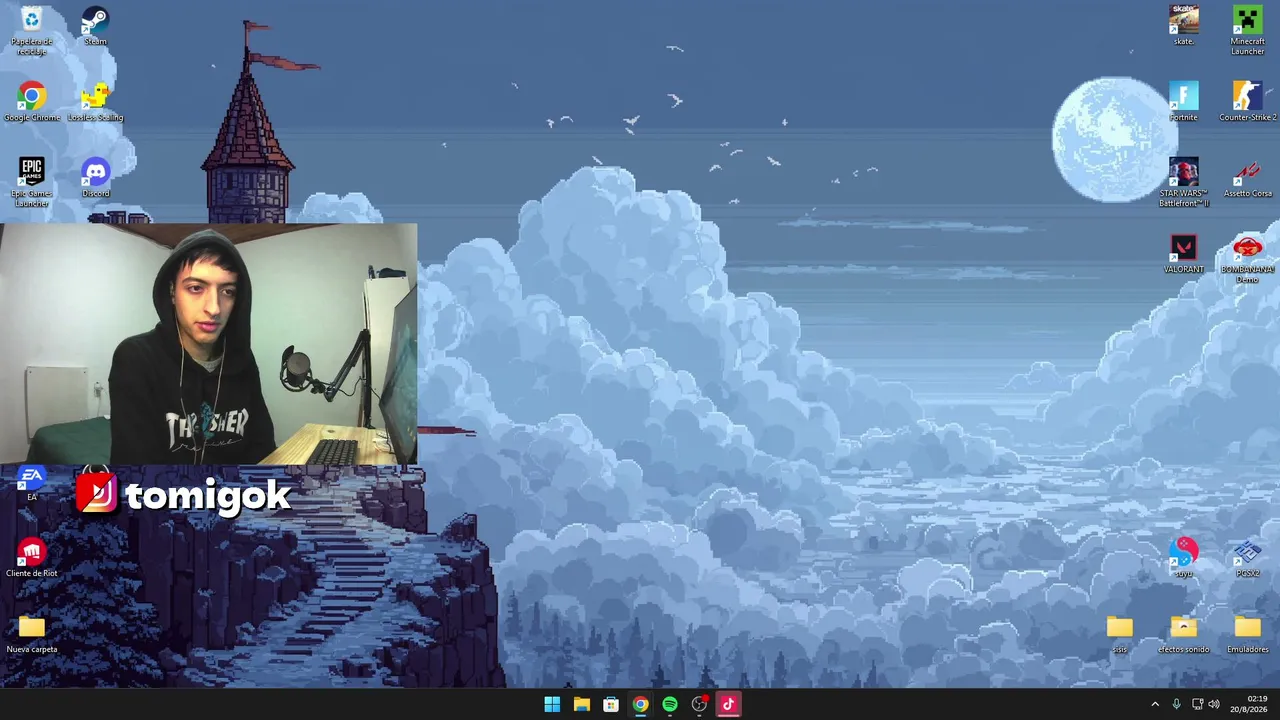Screen dimensions: 1280x720
Task: Open Microsoft Store from the taskbar
Action: pos(611,704)
